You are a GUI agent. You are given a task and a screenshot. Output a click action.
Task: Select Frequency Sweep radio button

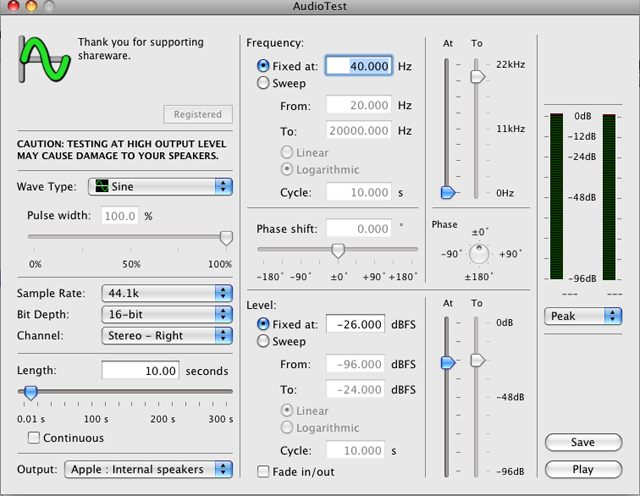(x=263, y=83)
